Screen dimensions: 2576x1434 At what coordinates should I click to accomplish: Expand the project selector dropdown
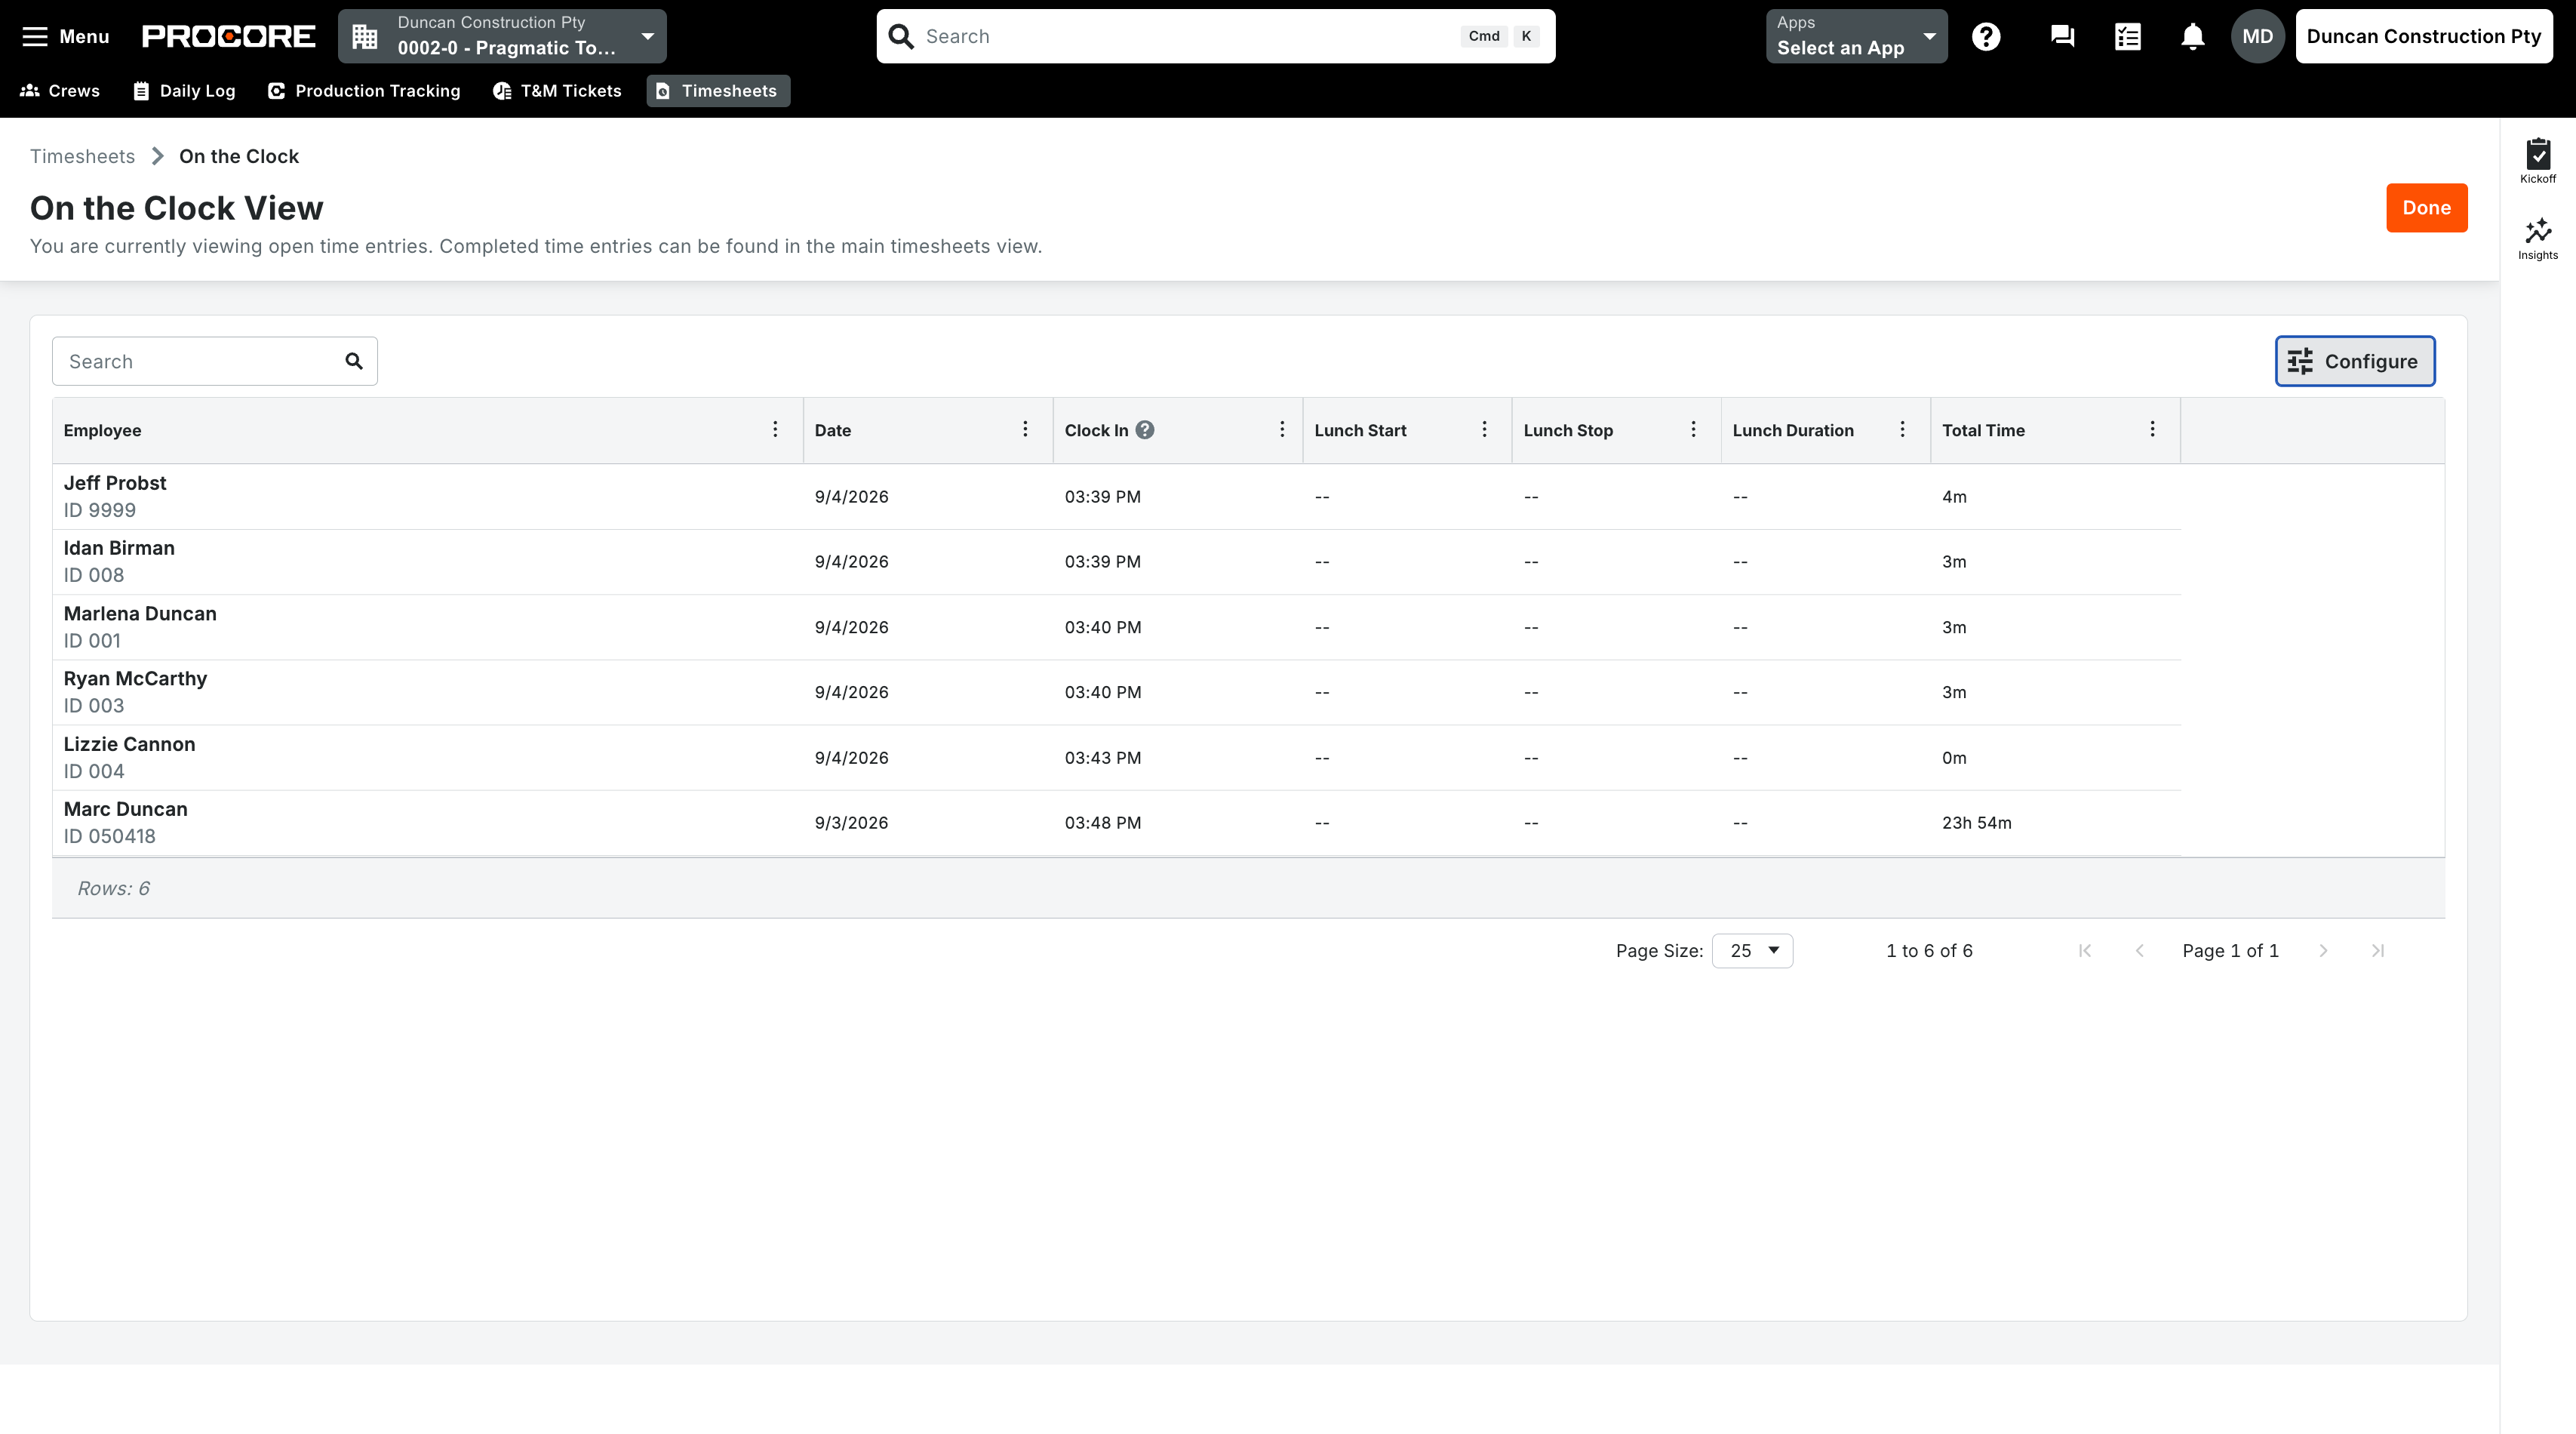pos(502,36)
